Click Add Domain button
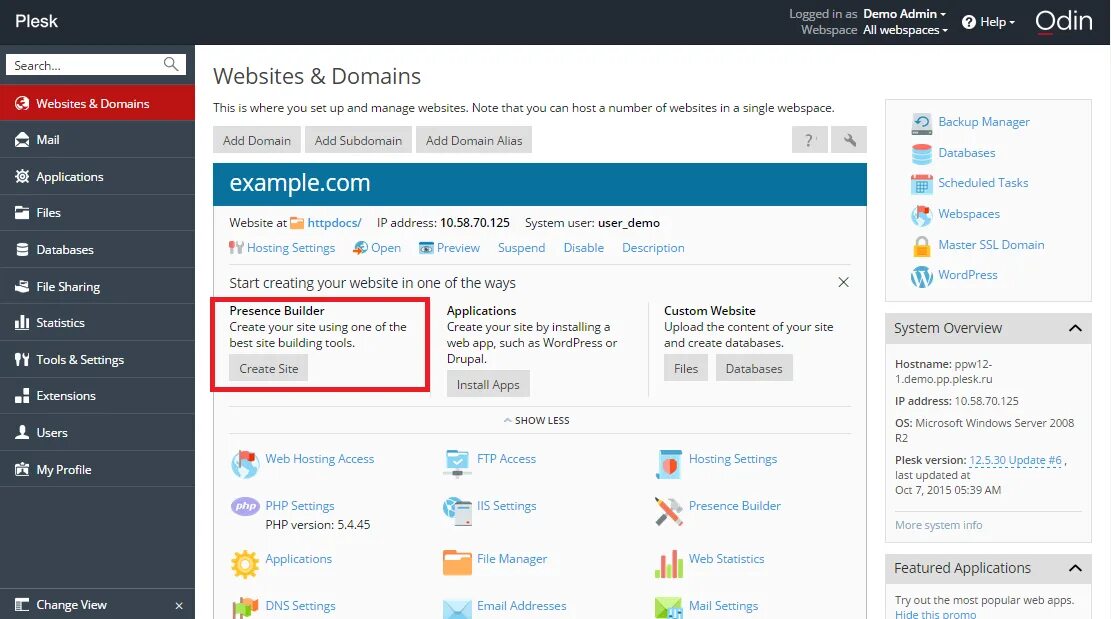The width and height of the screenshot is (1111, 619). [256, 140]
